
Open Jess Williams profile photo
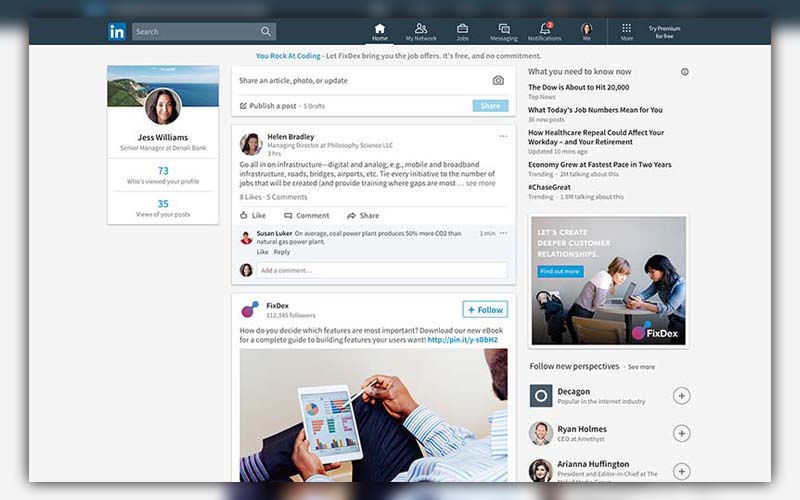click(x=163, y=107)
